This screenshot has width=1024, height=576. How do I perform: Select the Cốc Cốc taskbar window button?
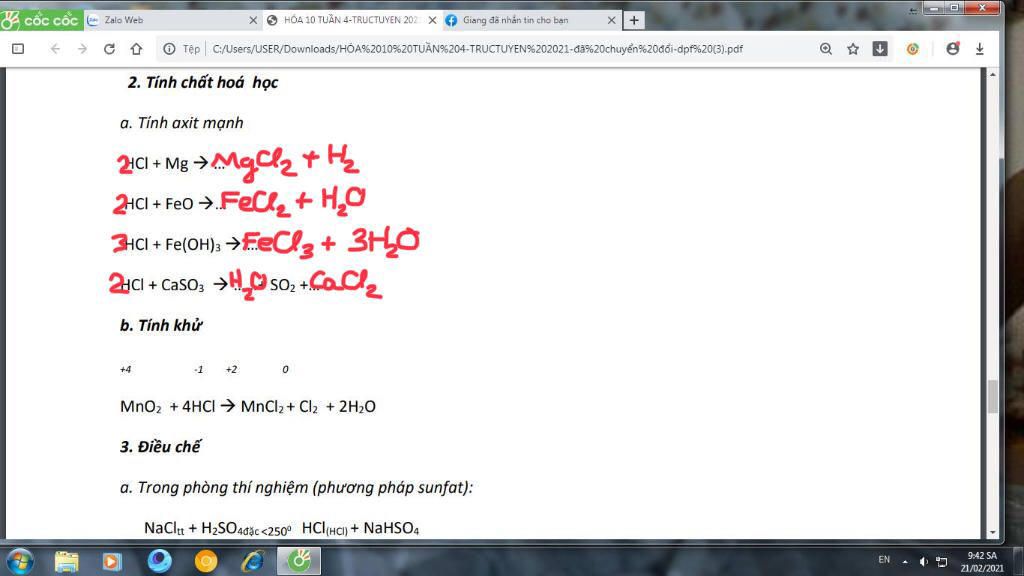[299, 561]
